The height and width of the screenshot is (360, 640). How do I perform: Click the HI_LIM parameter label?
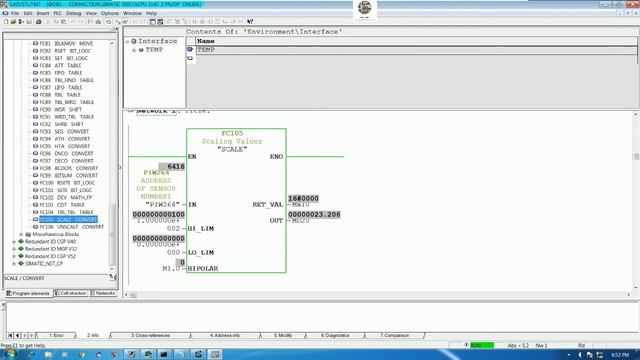coord(200,229)
